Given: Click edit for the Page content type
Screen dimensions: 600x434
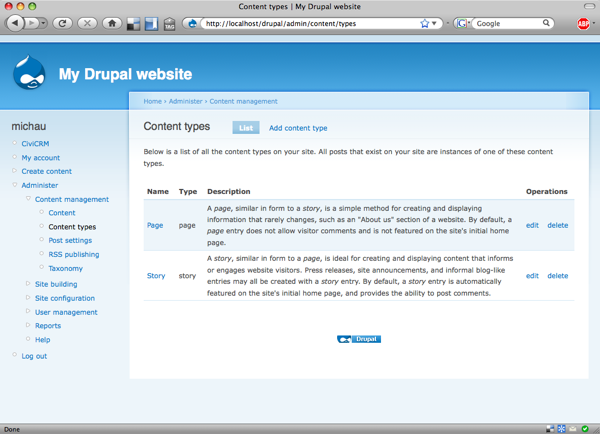Looking at the screenshot, I should (x=532, y=225).
